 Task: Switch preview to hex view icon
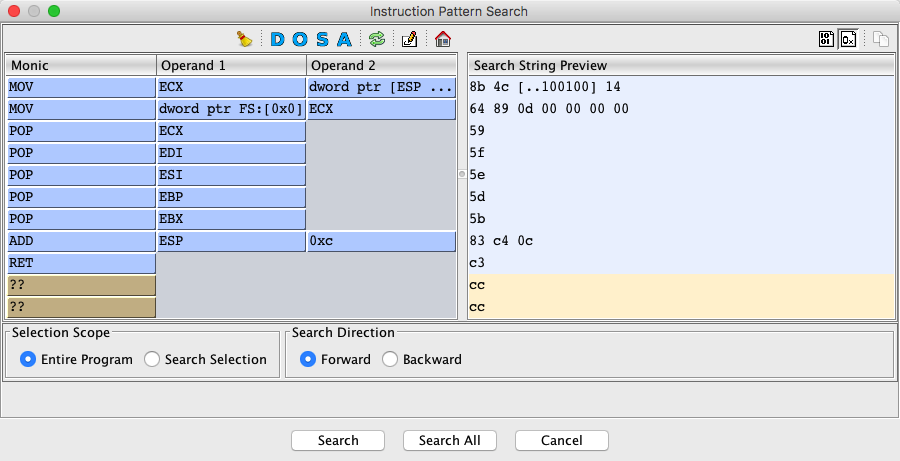[848, 40]
